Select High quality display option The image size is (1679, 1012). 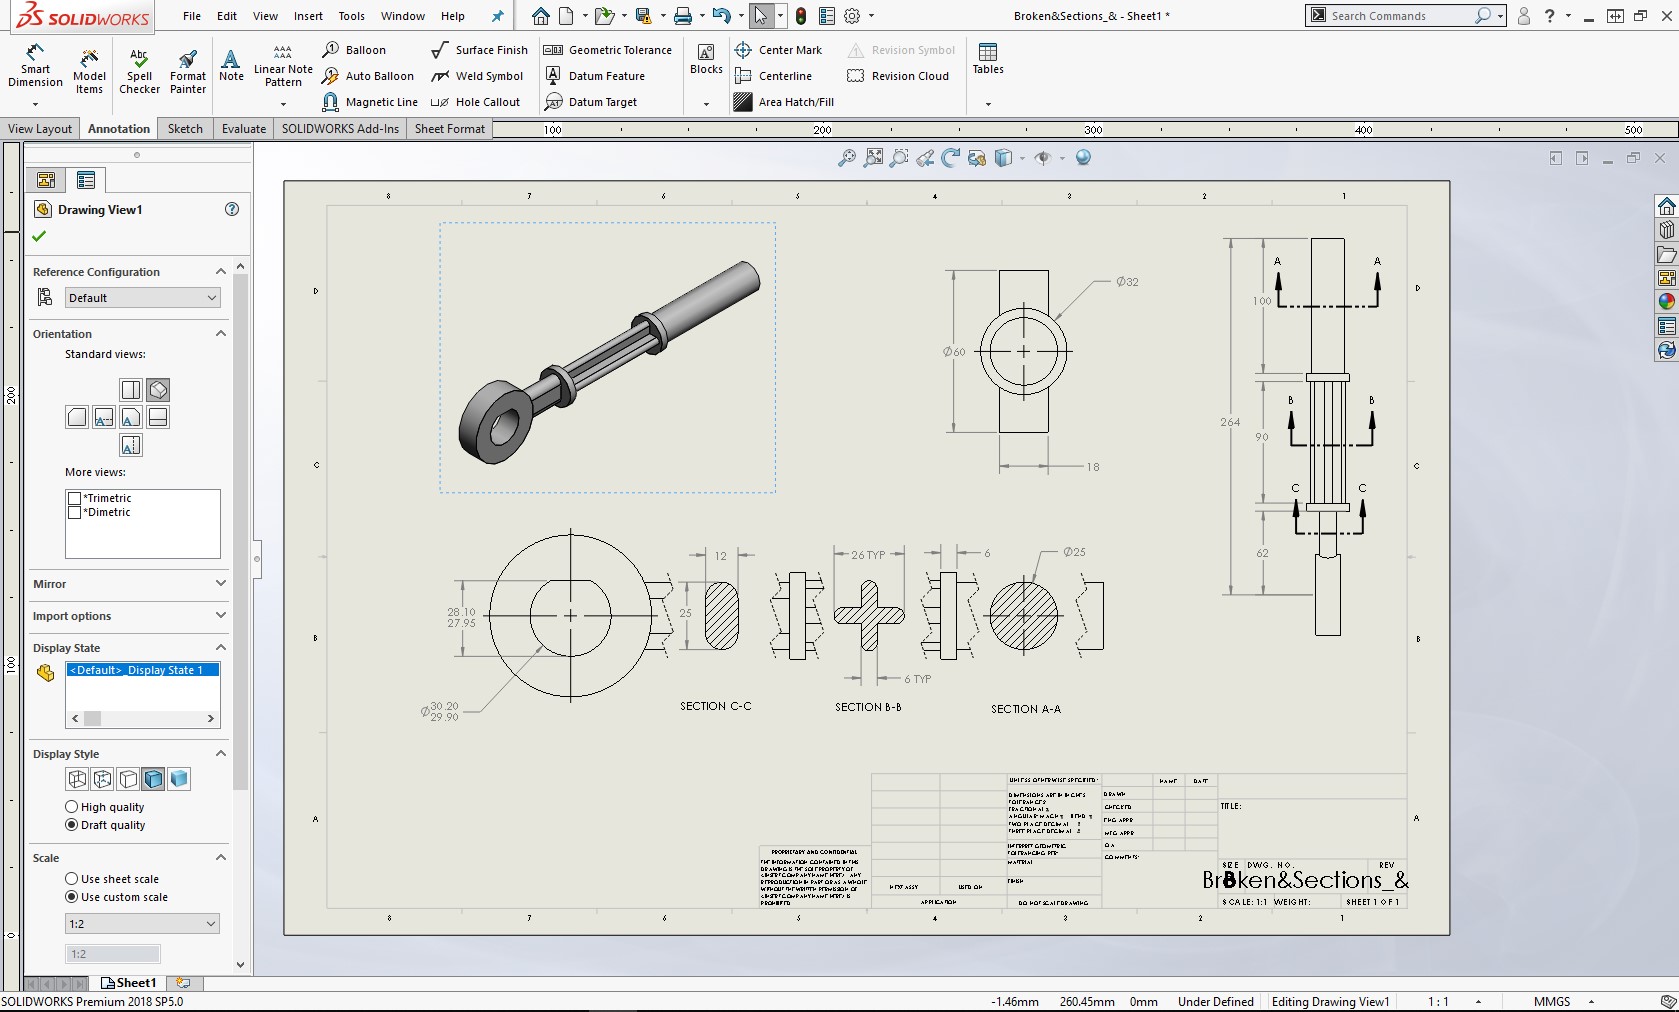(72, 807)
